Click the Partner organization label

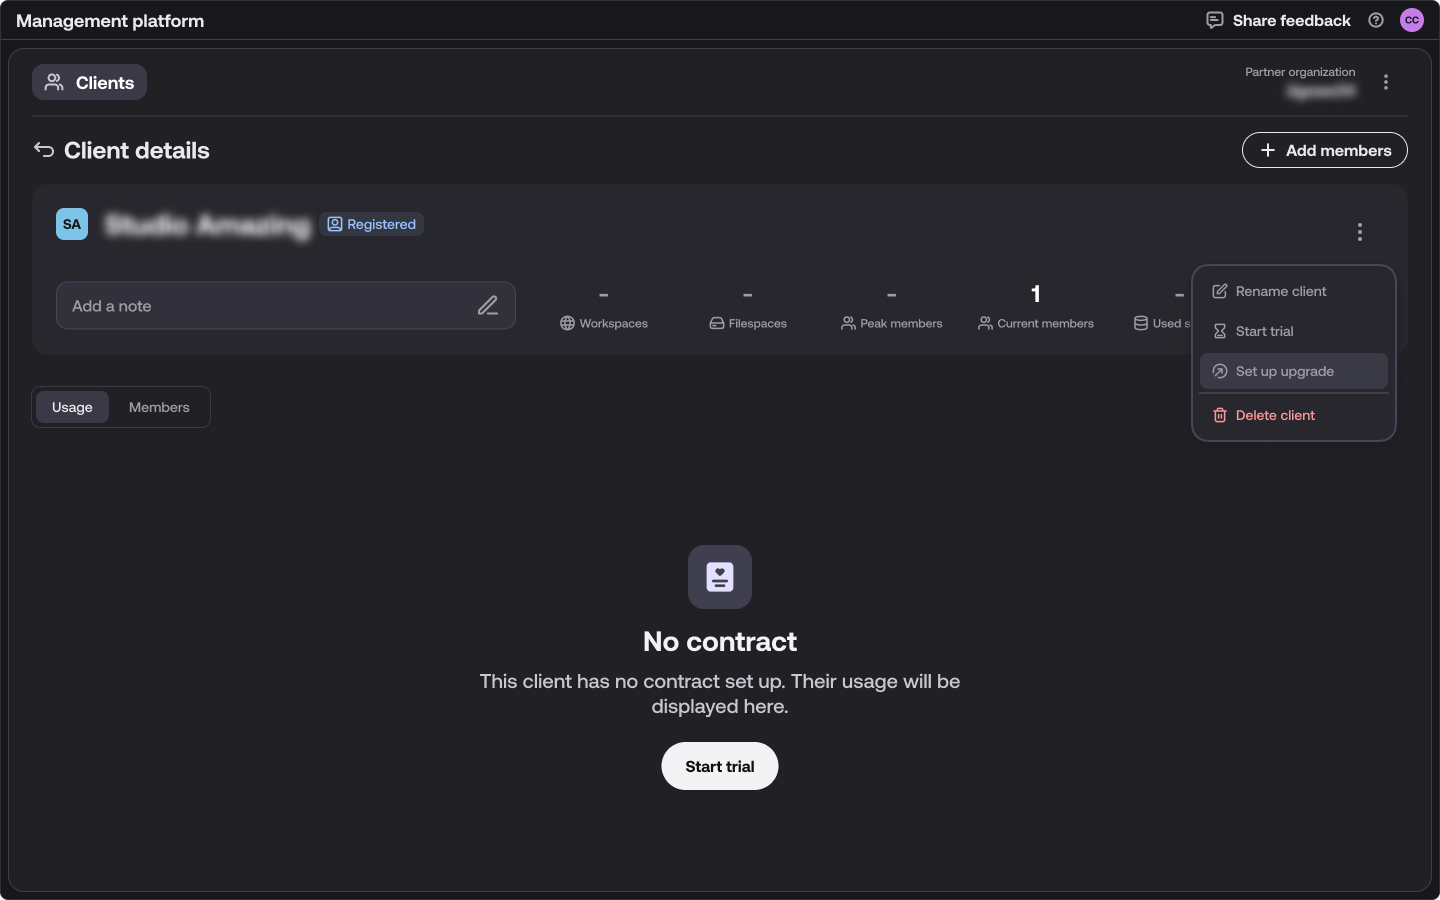(x=1300, y=72)
